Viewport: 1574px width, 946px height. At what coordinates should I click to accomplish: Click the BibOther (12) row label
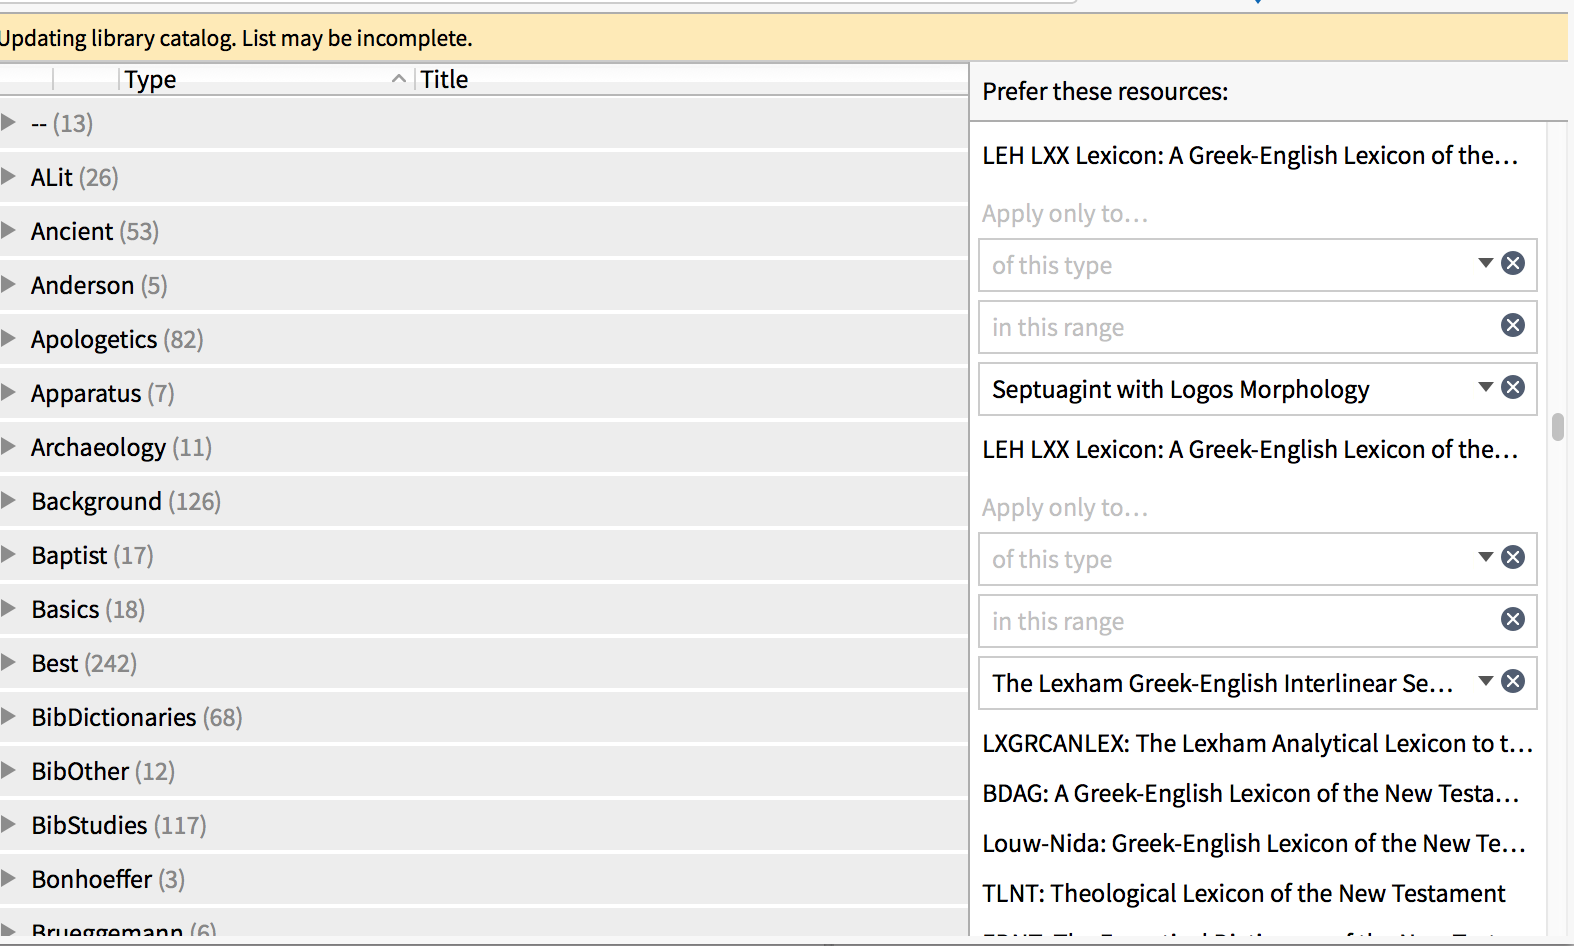(x=103, y=771)
